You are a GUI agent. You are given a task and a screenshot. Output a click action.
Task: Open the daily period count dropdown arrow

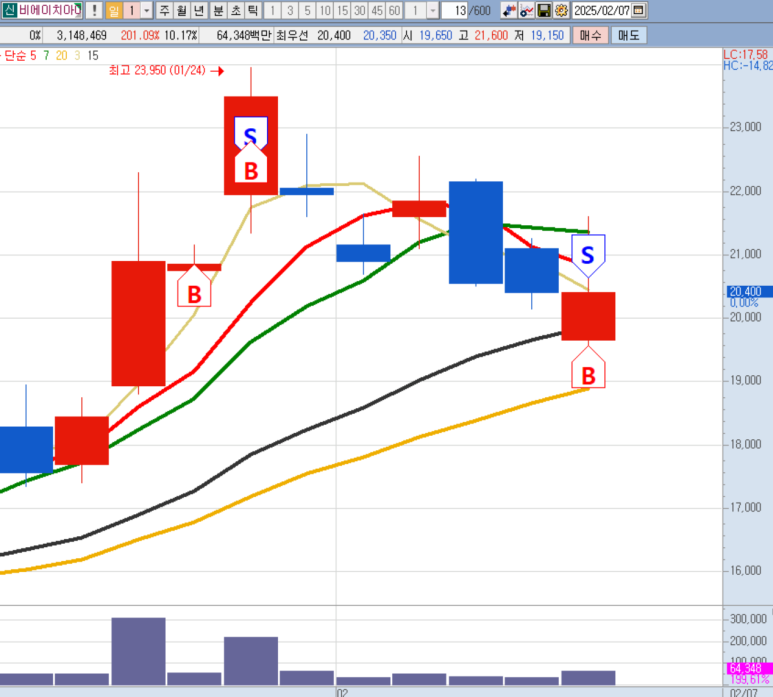146,10
